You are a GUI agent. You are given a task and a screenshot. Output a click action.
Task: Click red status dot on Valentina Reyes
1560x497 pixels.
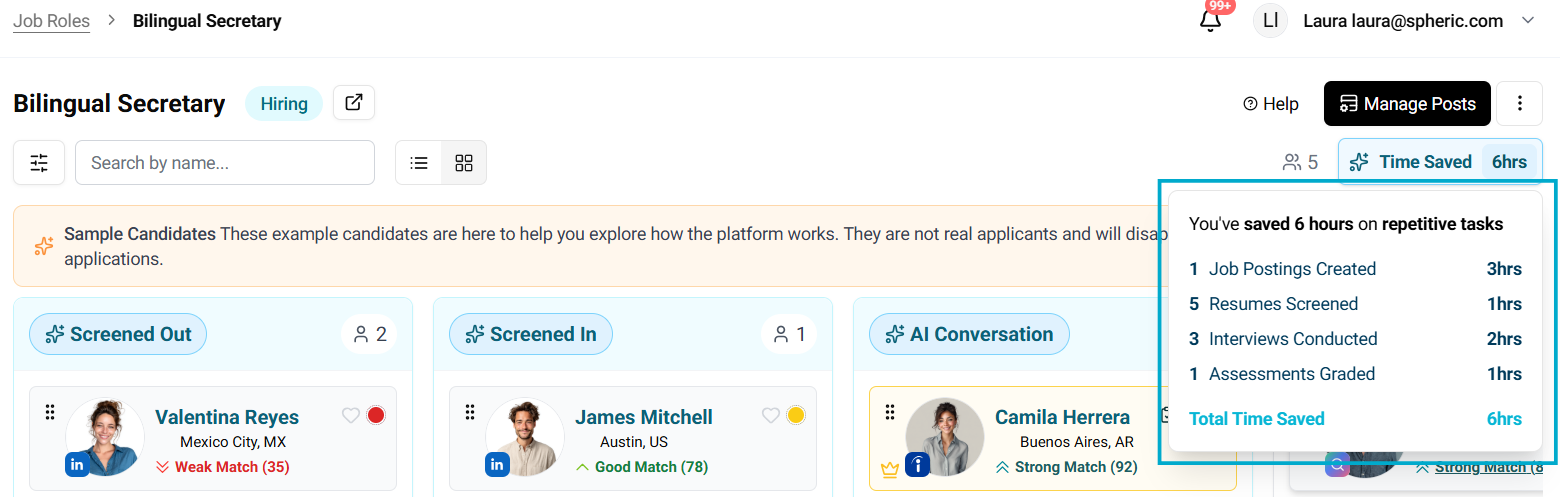[376, 416]
